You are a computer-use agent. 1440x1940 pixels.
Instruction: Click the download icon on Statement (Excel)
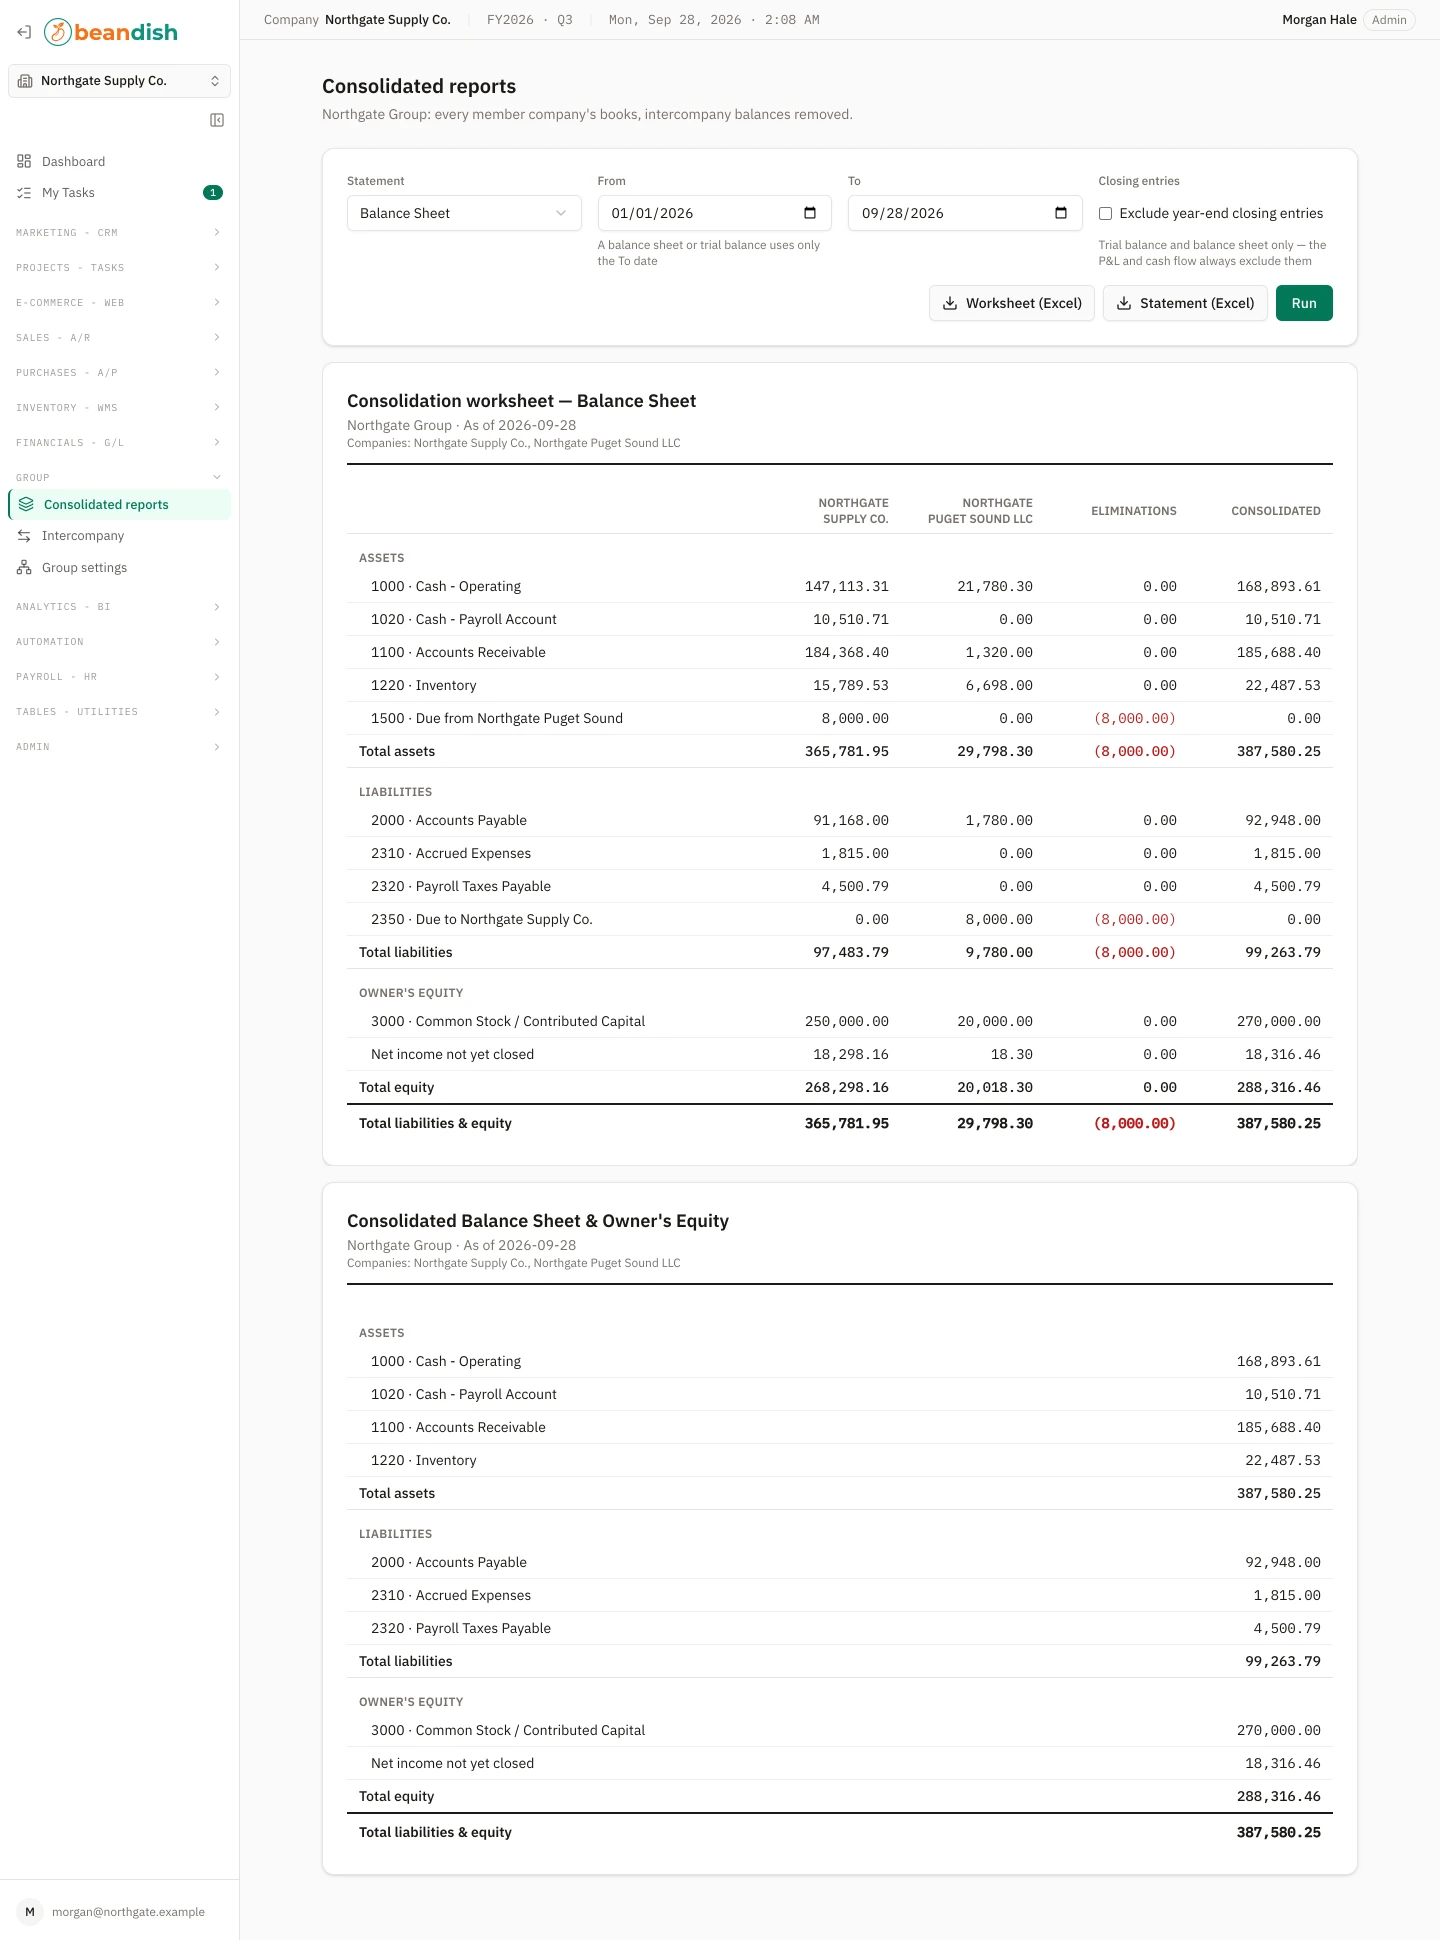[1124, 303]
